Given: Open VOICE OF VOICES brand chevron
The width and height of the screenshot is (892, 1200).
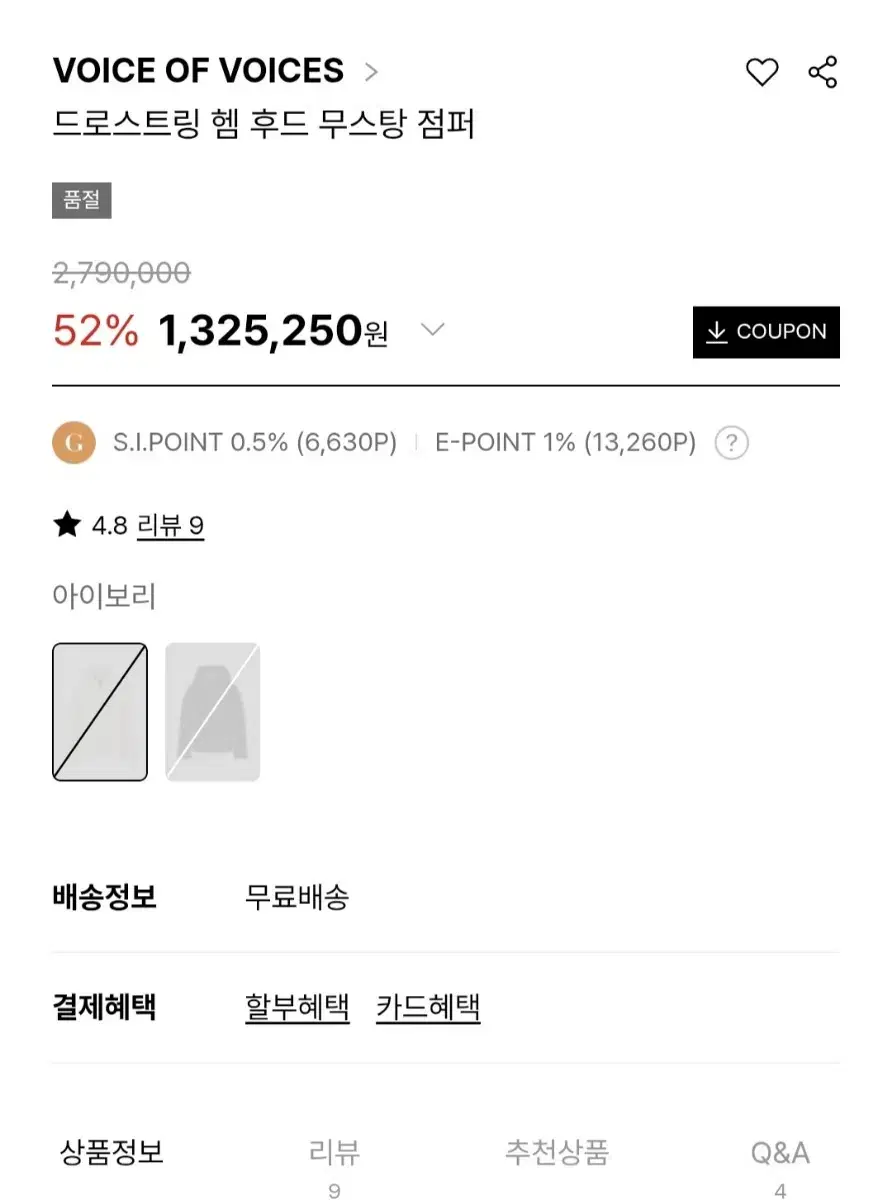Looking at the screenshot, I should click(x=371, y=72).
